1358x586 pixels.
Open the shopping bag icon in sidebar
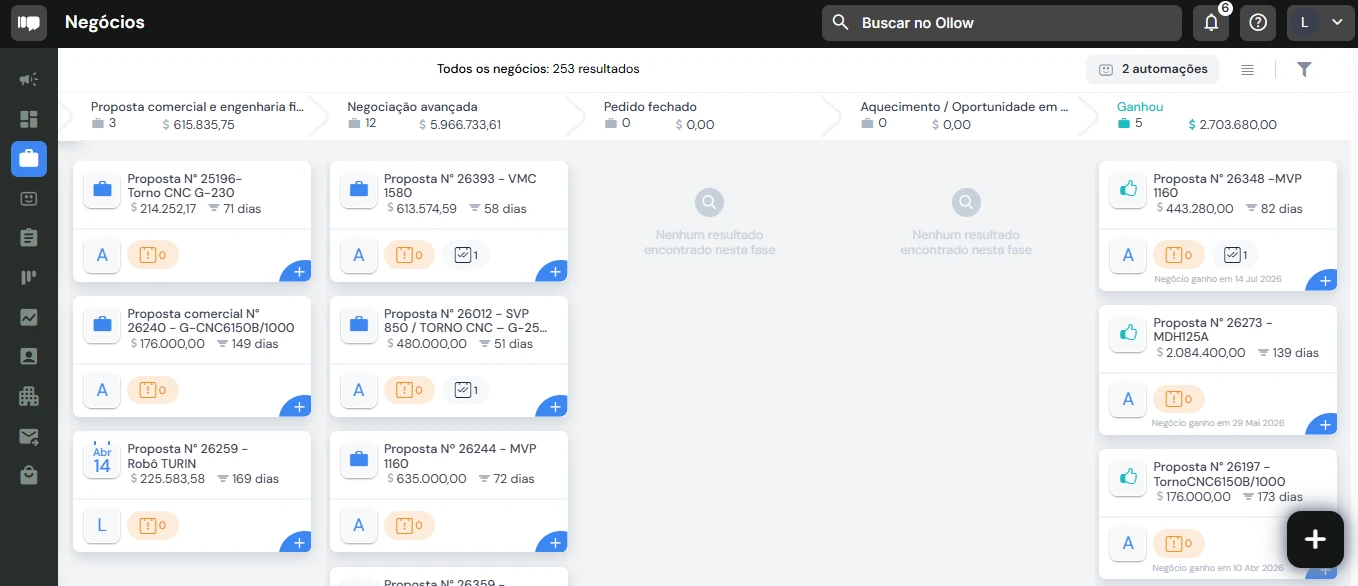(x=29, y=475)
